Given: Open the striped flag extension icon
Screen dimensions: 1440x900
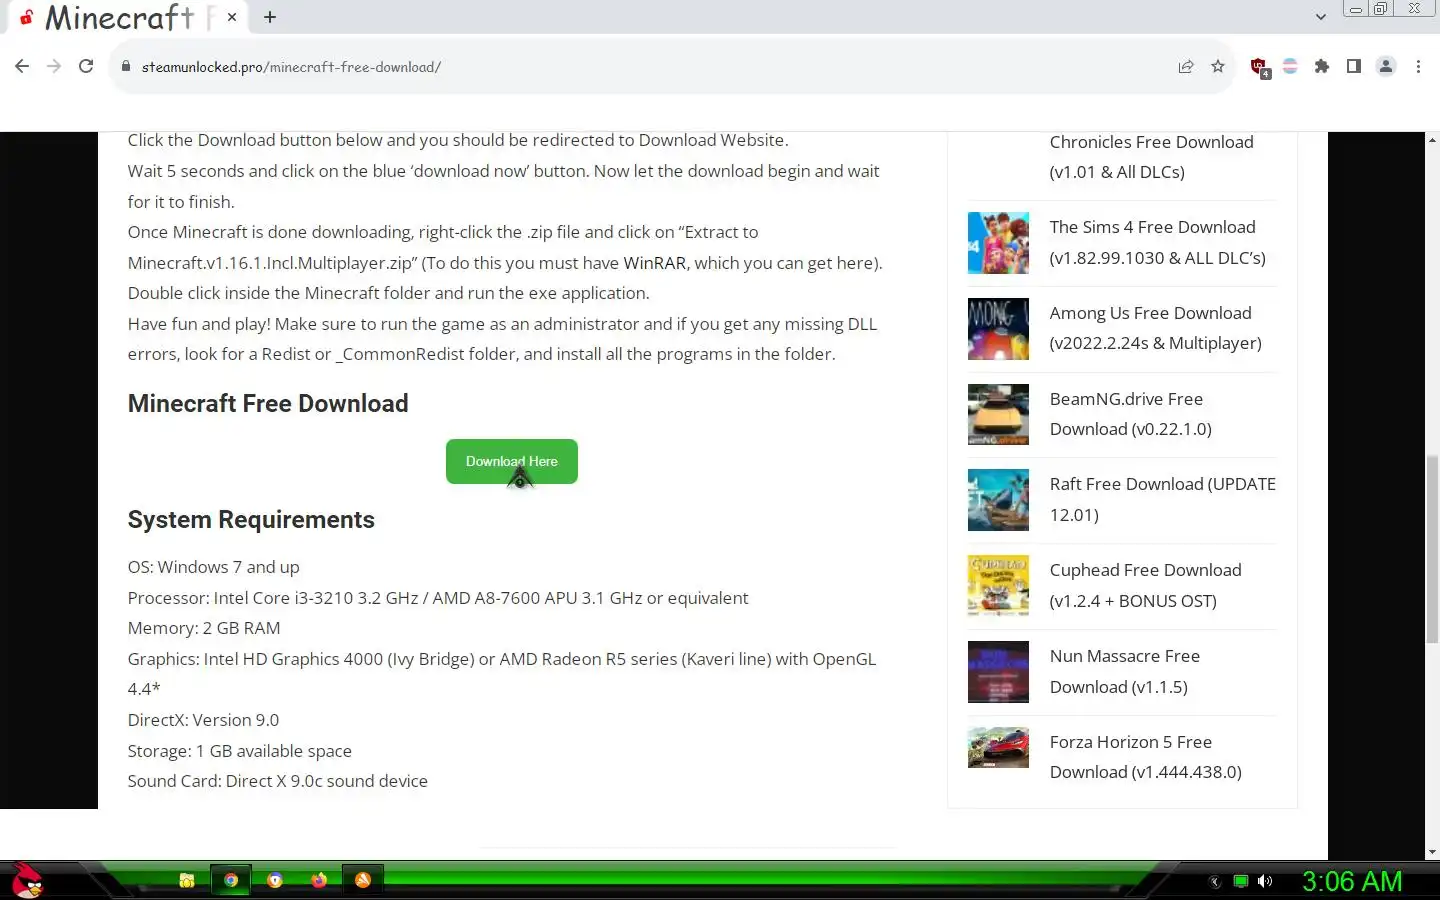Looking at the screenshot, I should 1290,67.
